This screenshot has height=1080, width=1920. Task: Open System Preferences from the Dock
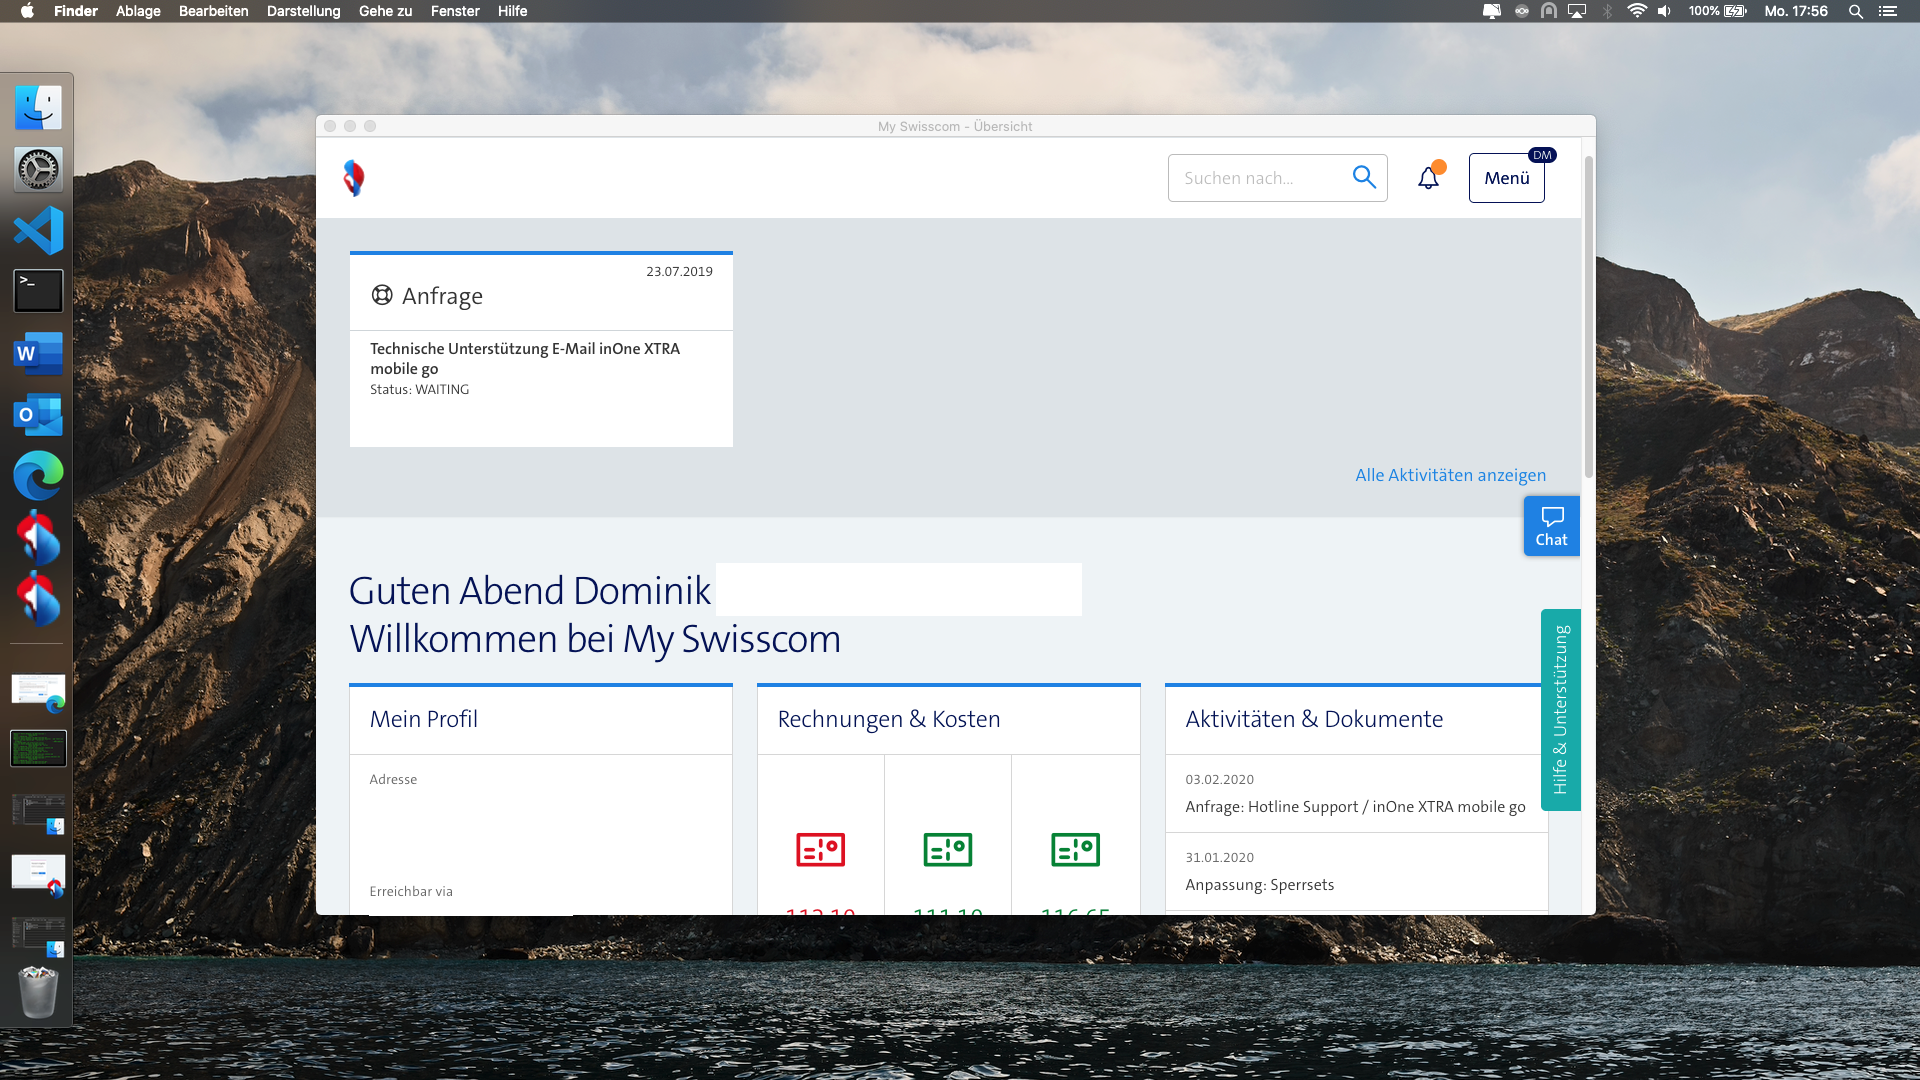click(38, 169)
